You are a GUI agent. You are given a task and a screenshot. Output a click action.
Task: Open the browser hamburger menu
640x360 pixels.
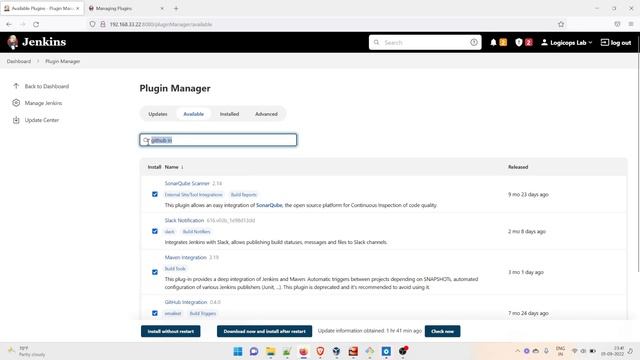pos(631,24)
